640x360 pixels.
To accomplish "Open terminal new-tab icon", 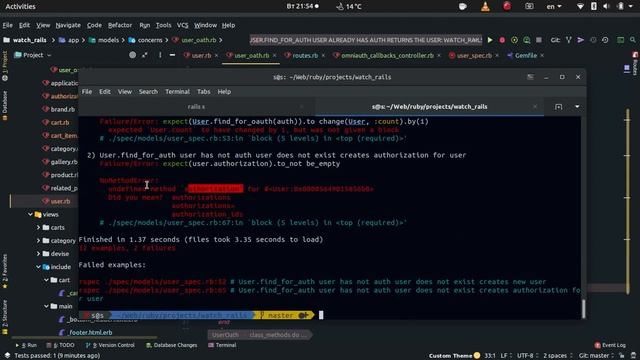I will (558, 107).
